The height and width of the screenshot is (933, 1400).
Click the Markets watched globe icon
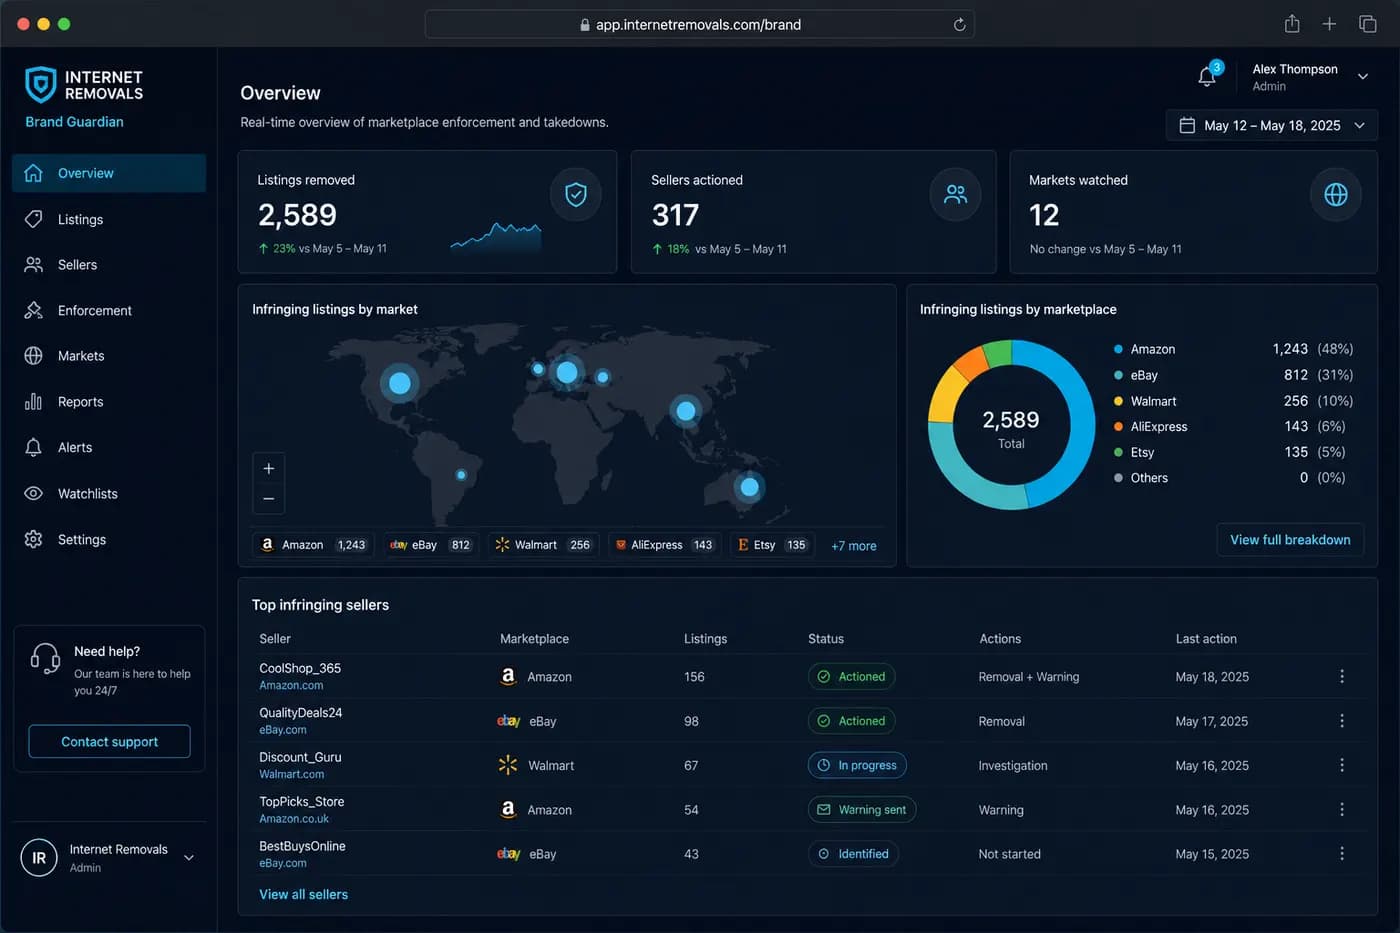point(1335,194)
